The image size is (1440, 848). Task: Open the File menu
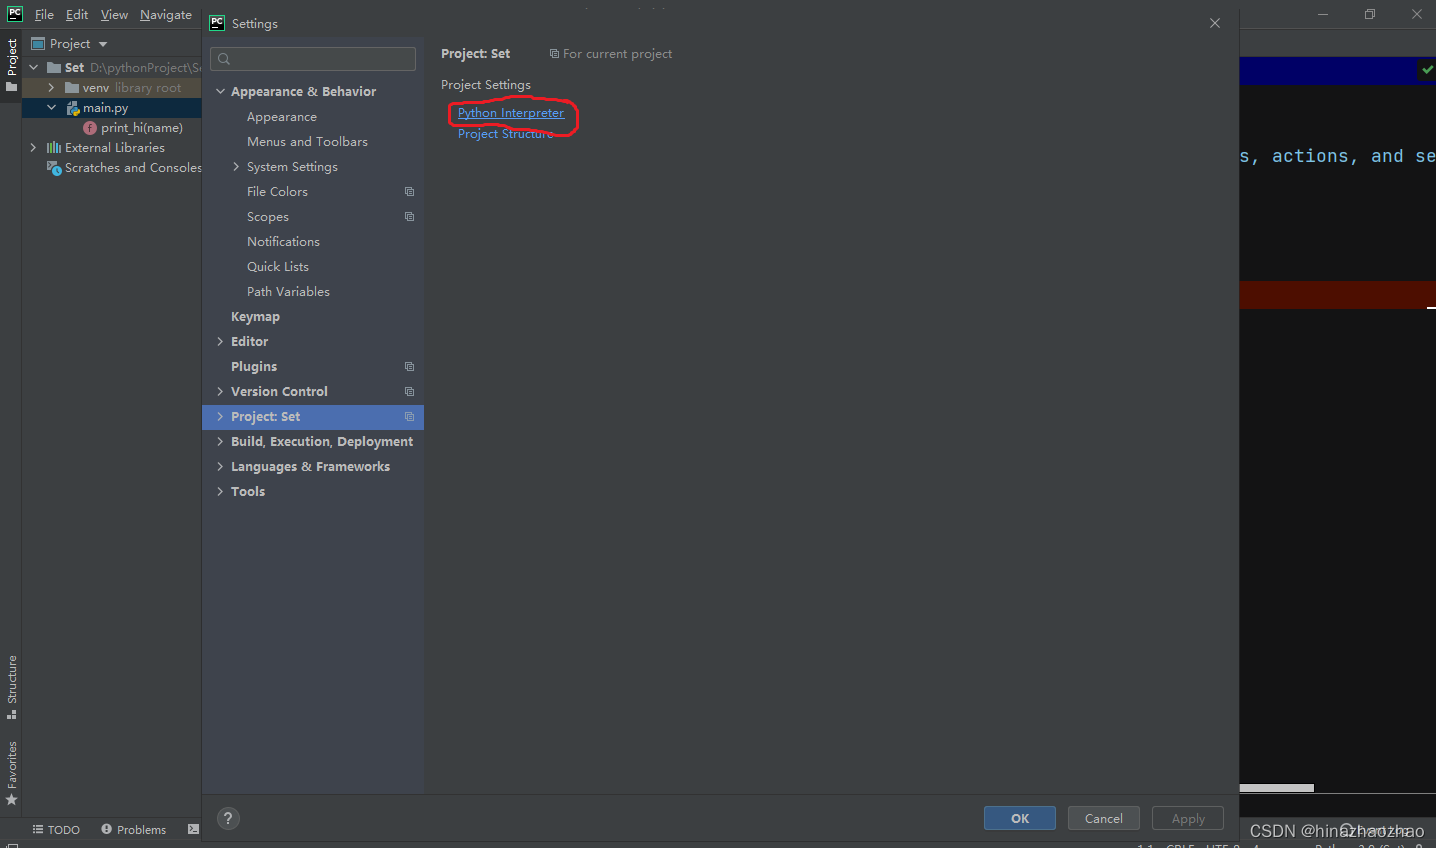[44, 15]
